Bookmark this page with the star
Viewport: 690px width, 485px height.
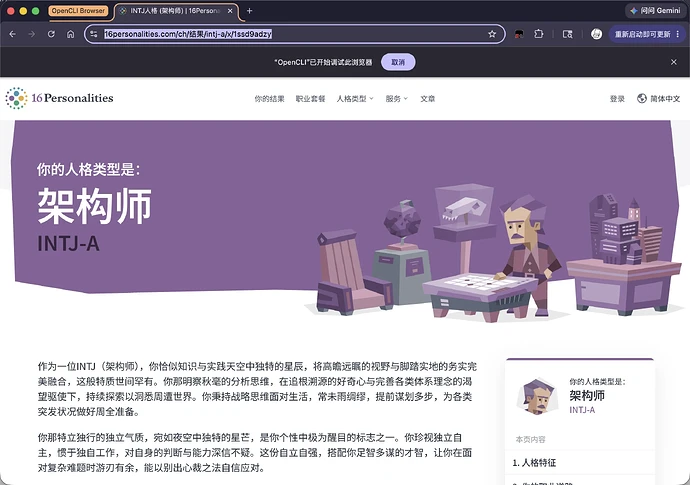tap(492, 34)
